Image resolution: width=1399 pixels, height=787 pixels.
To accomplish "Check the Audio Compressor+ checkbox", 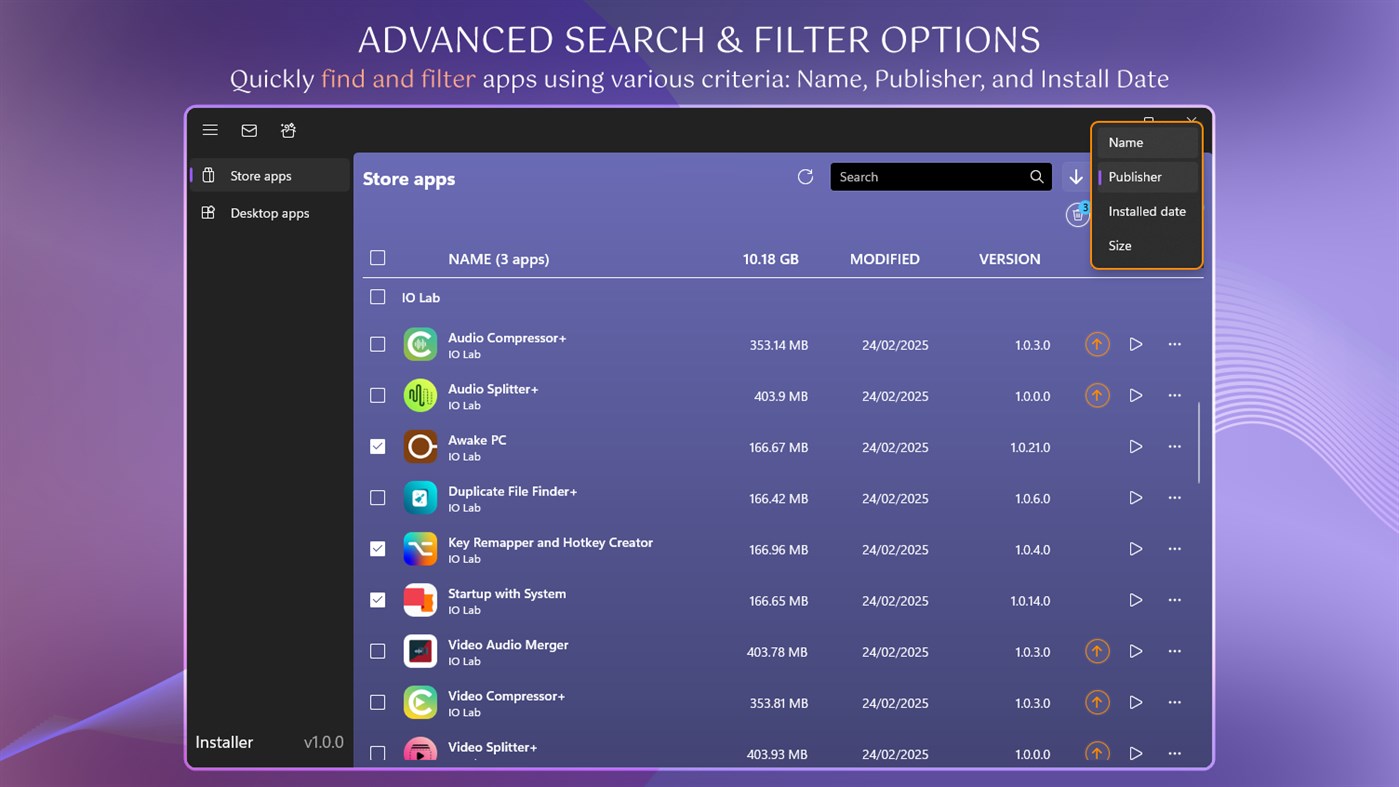I will point(378,344).
